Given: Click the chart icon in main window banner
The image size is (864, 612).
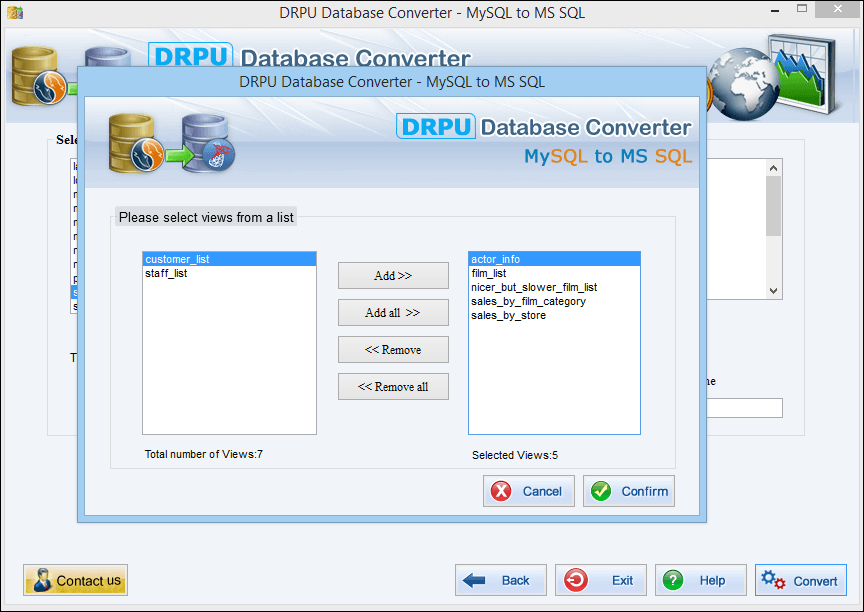Looking at the screenshot, I should coord(804,74).
